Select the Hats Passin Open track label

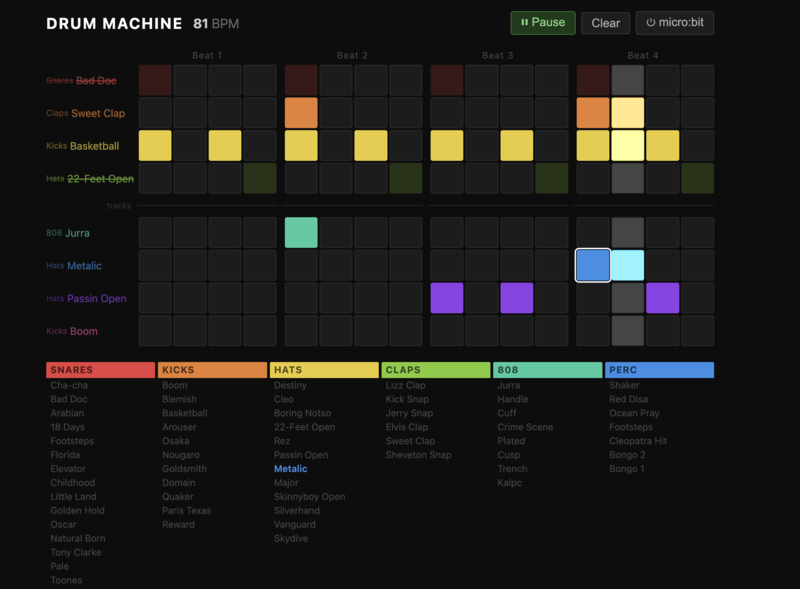(86, 299)
